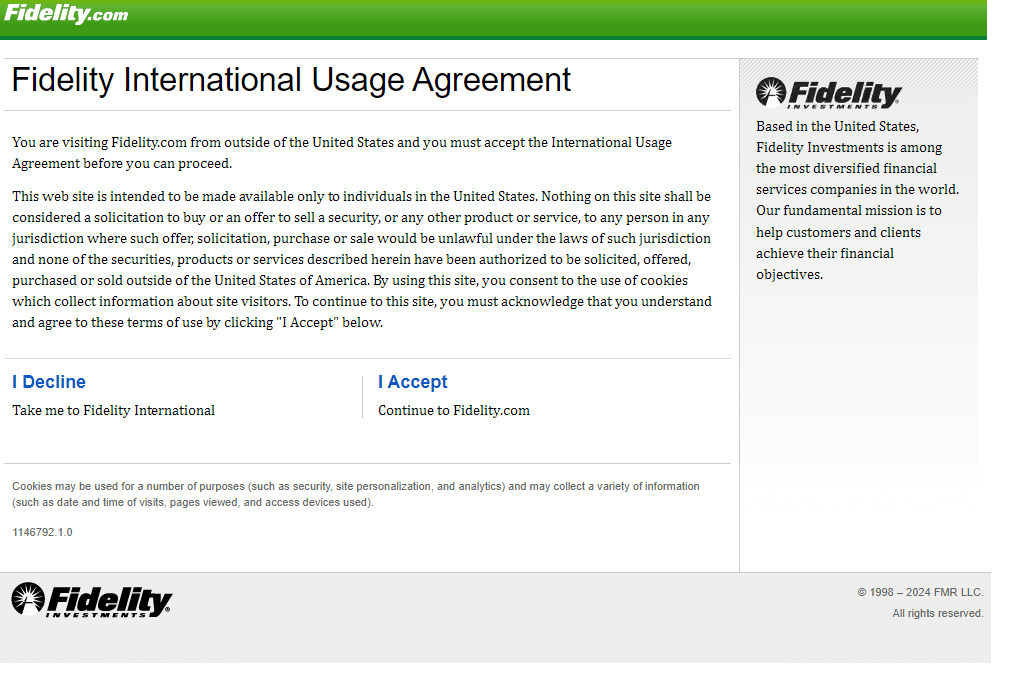
Task: Click the Fidelity Investments logo in sidebar
Action: click(829, 93)
